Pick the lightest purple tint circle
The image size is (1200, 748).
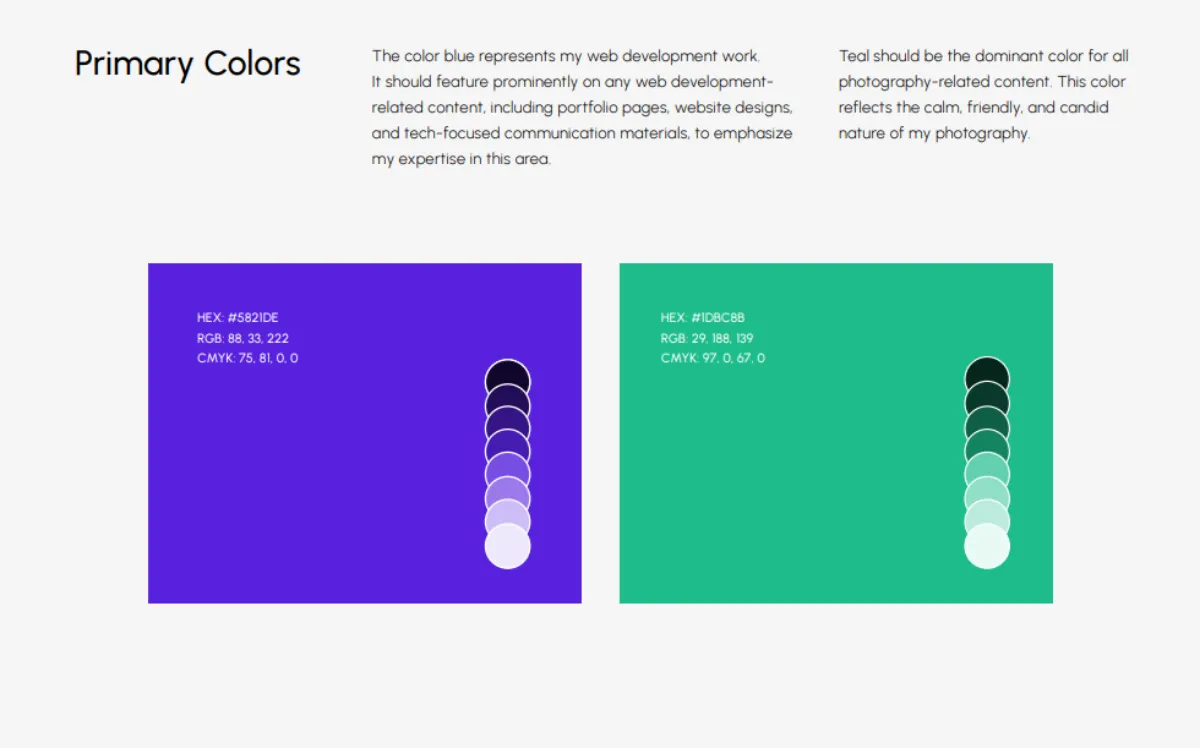507,548
